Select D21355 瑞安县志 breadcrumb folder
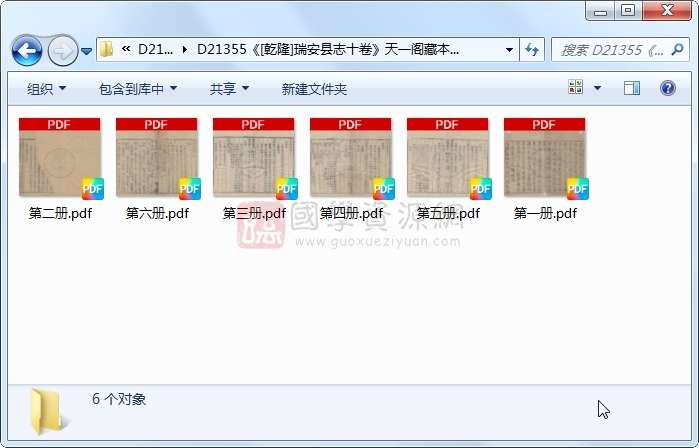This screenshot has height=448, width=699. click(328, 49)
